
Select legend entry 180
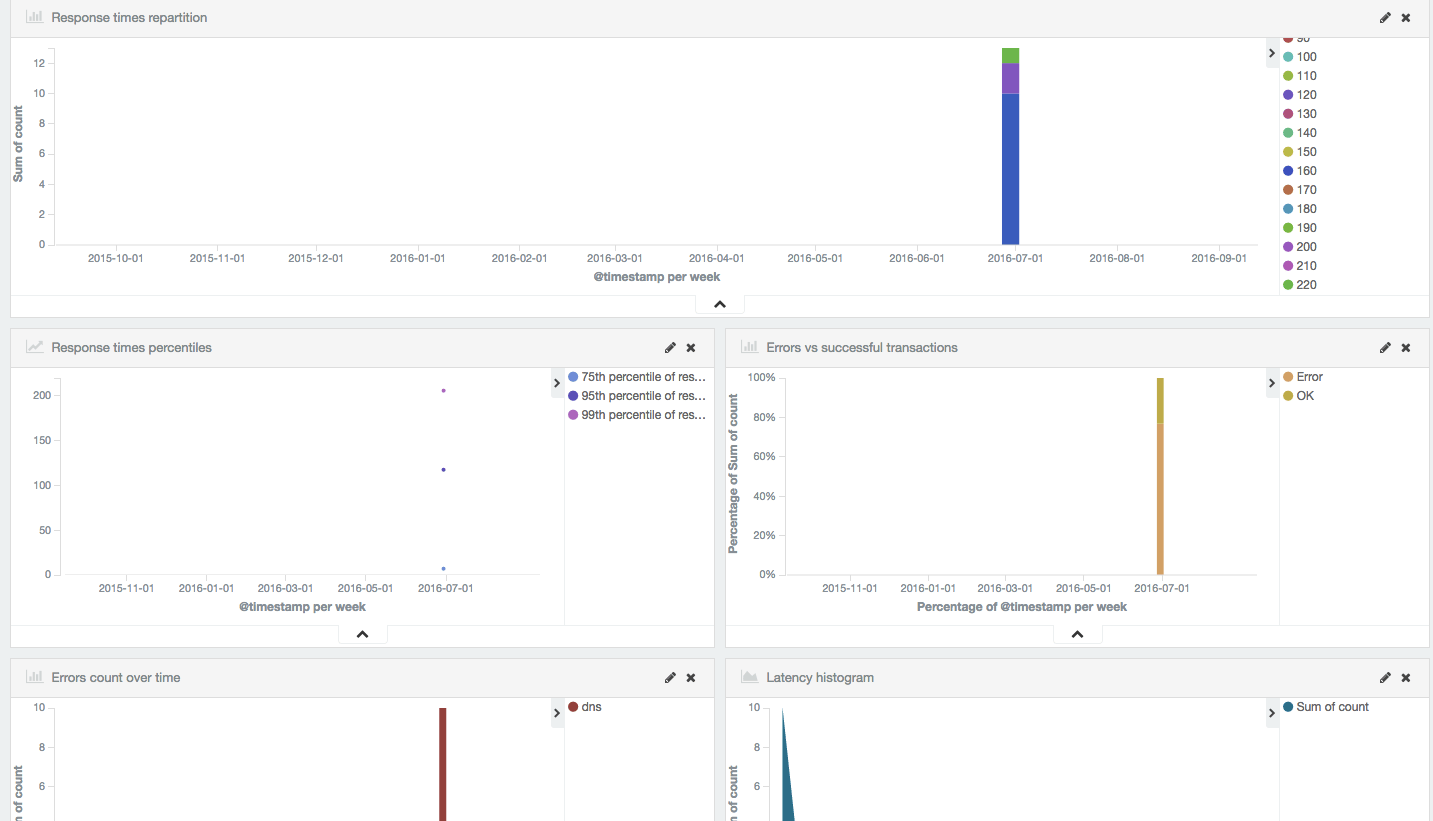1300,209
